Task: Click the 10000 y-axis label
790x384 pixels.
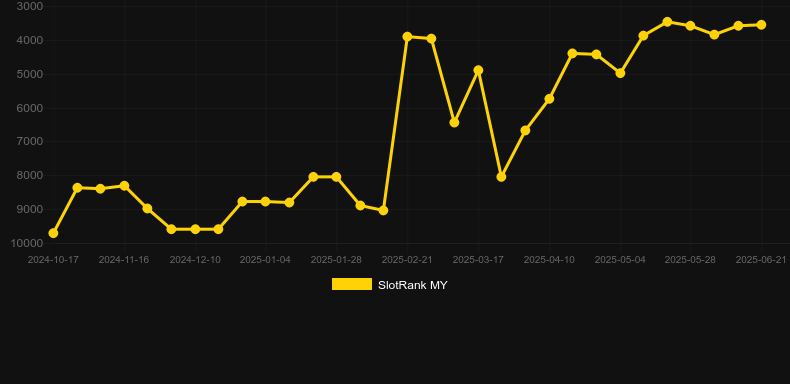Action: (x=27, y=243)
